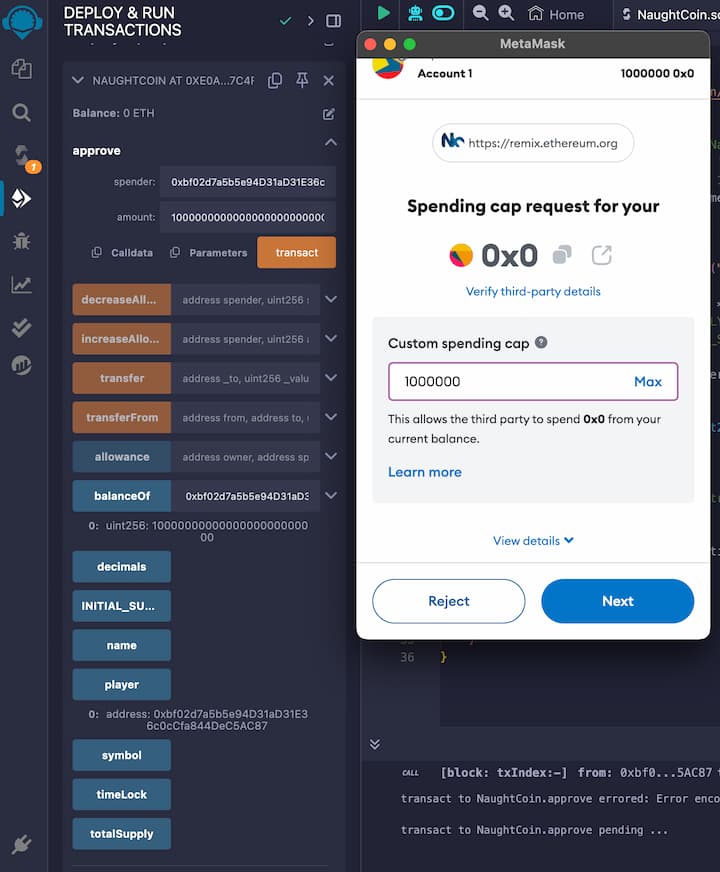Image resolution: width=720 pixels, height=872 pixels.
Task: Click the increaseAllowance function button
Action: click(122, 339)
